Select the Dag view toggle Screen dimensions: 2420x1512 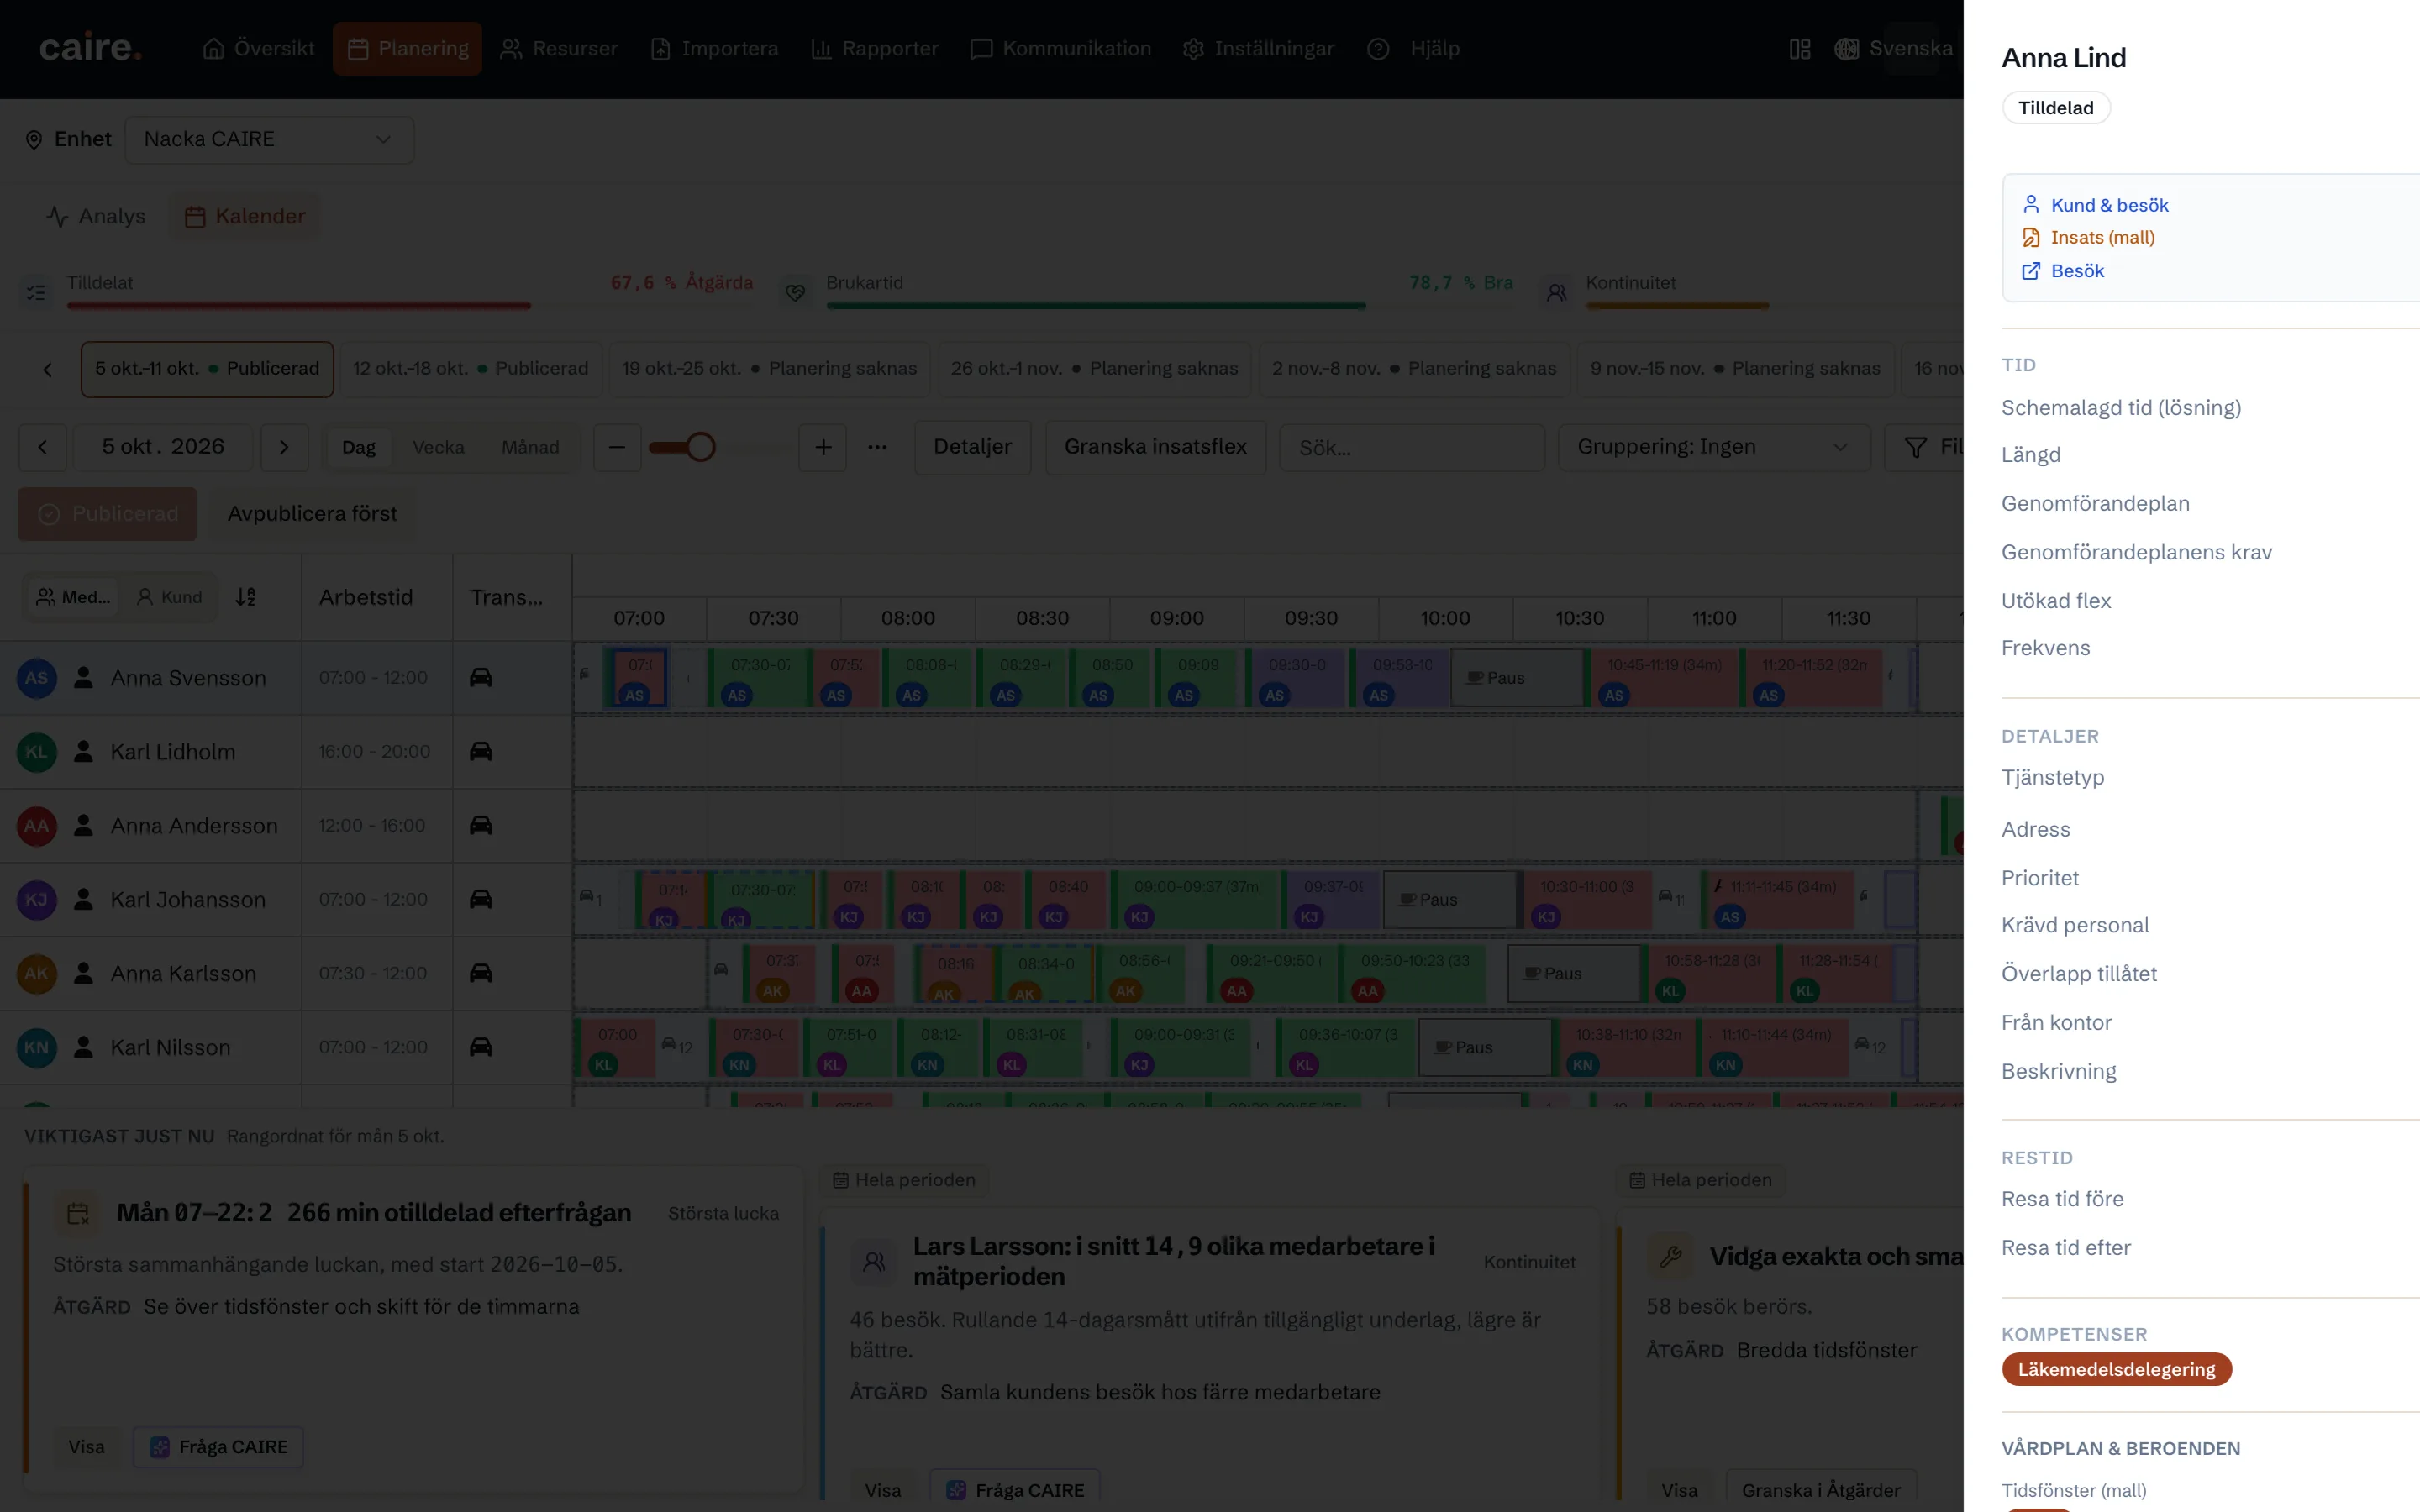click(x=359, y=447)
